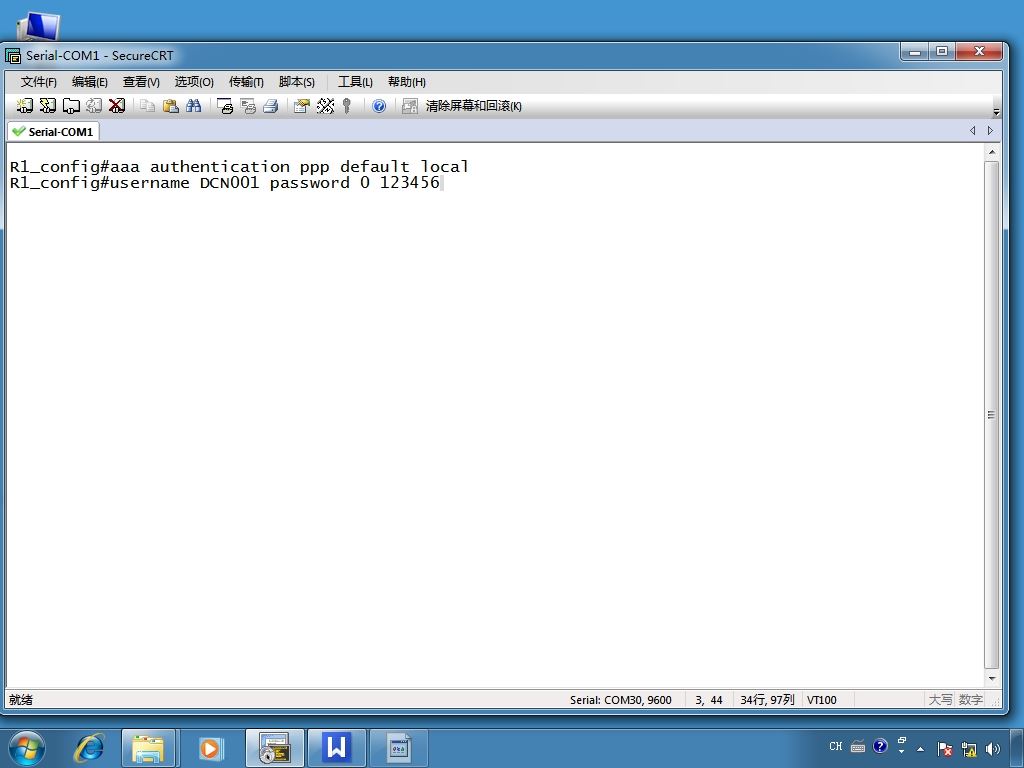The width and height of the screenshot is (1024, 768).
Task: Click the SecureCRT title bar system icon
Action: (x=13, y=56)
